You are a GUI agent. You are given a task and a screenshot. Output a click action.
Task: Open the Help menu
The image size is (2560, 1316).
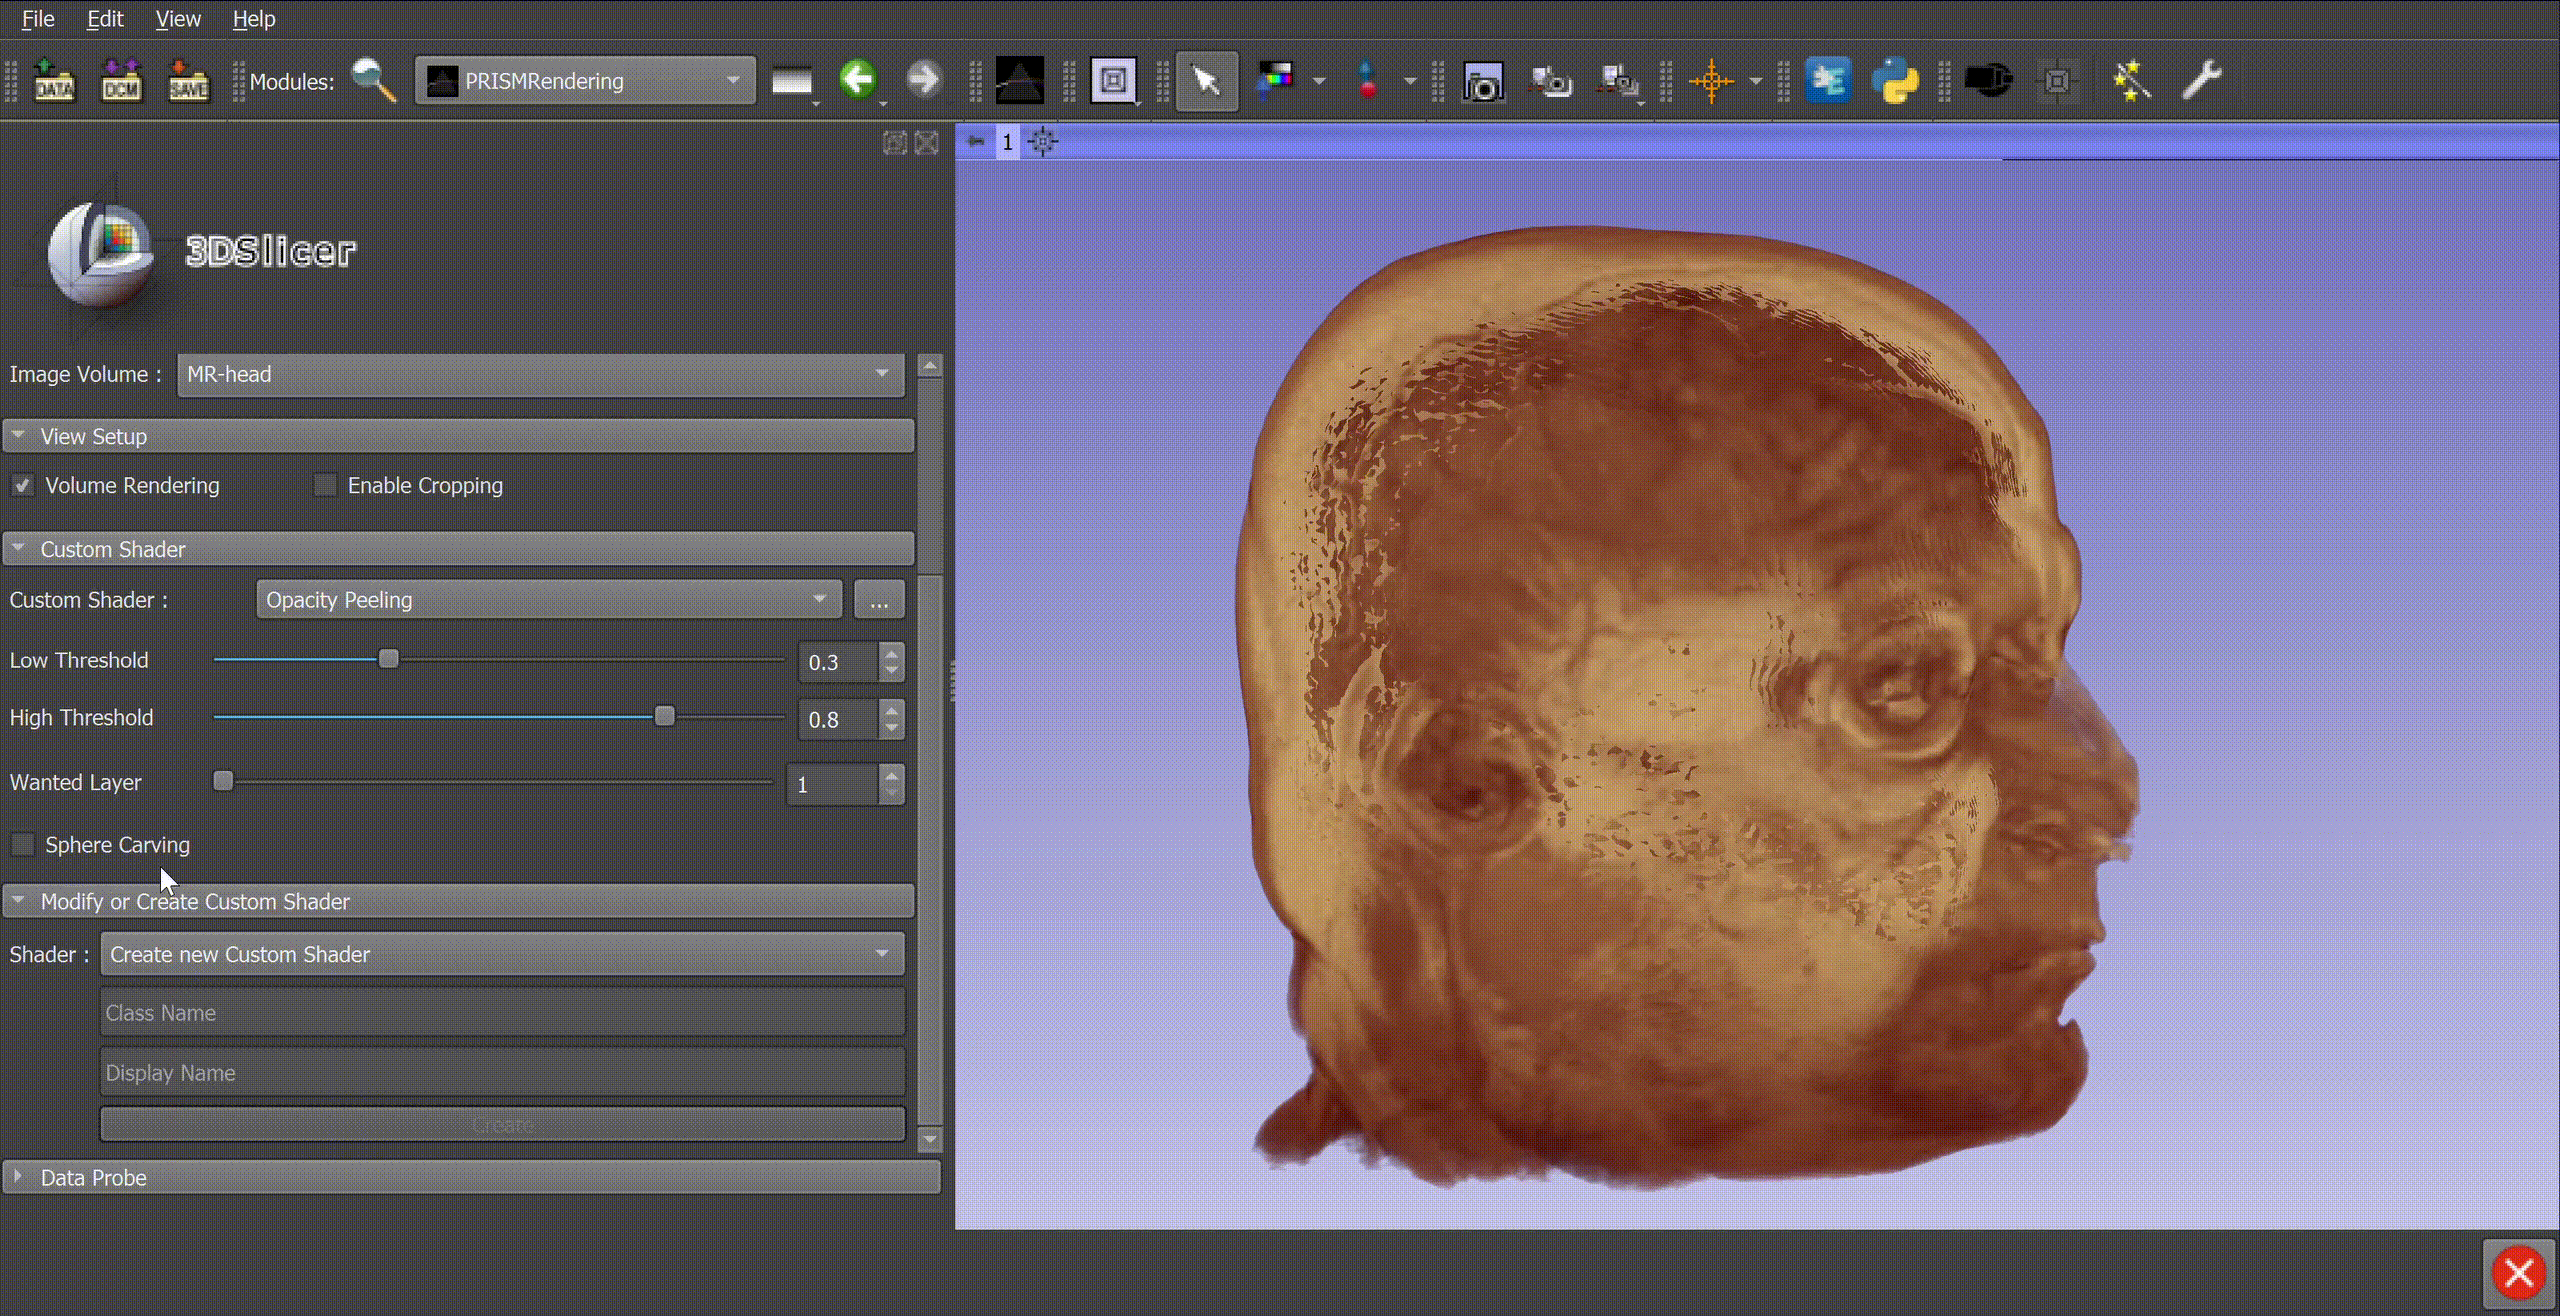[x=253, y=19]
